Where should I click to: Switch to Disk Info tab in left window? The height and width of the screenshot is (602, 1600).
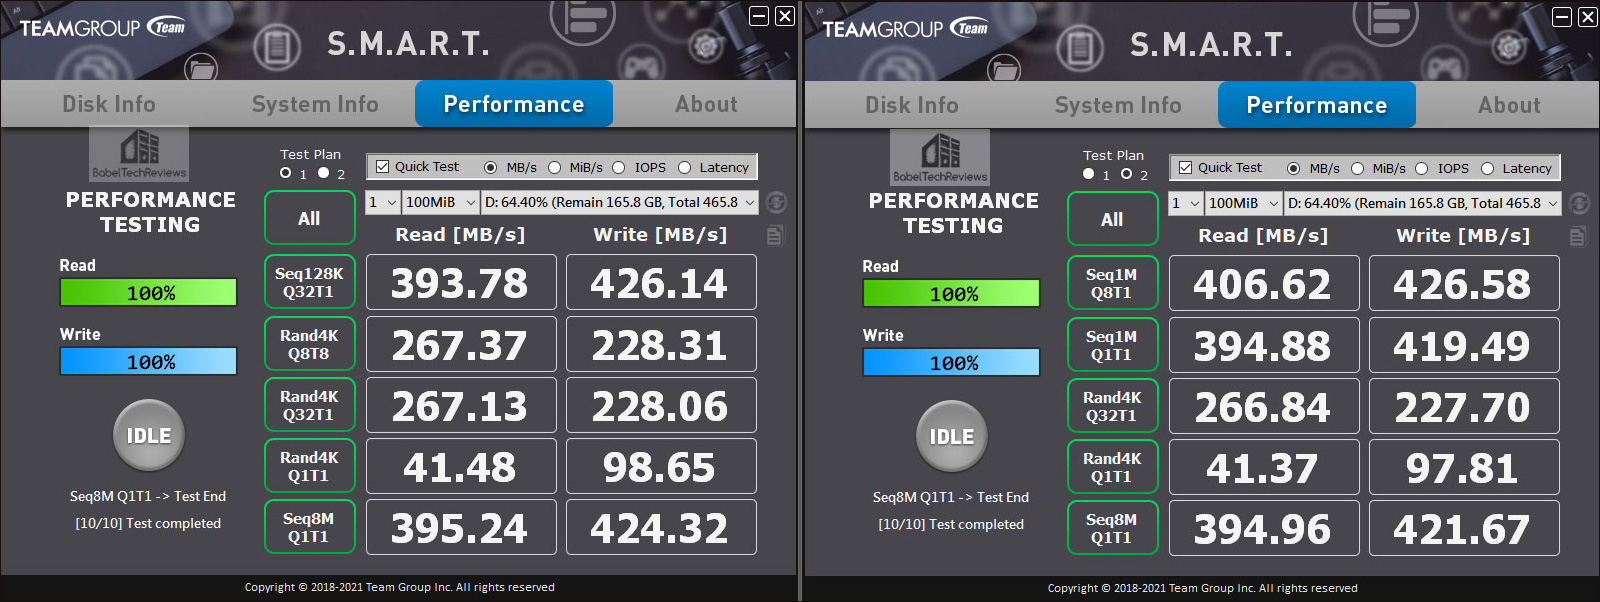click(x=109, y=104)
